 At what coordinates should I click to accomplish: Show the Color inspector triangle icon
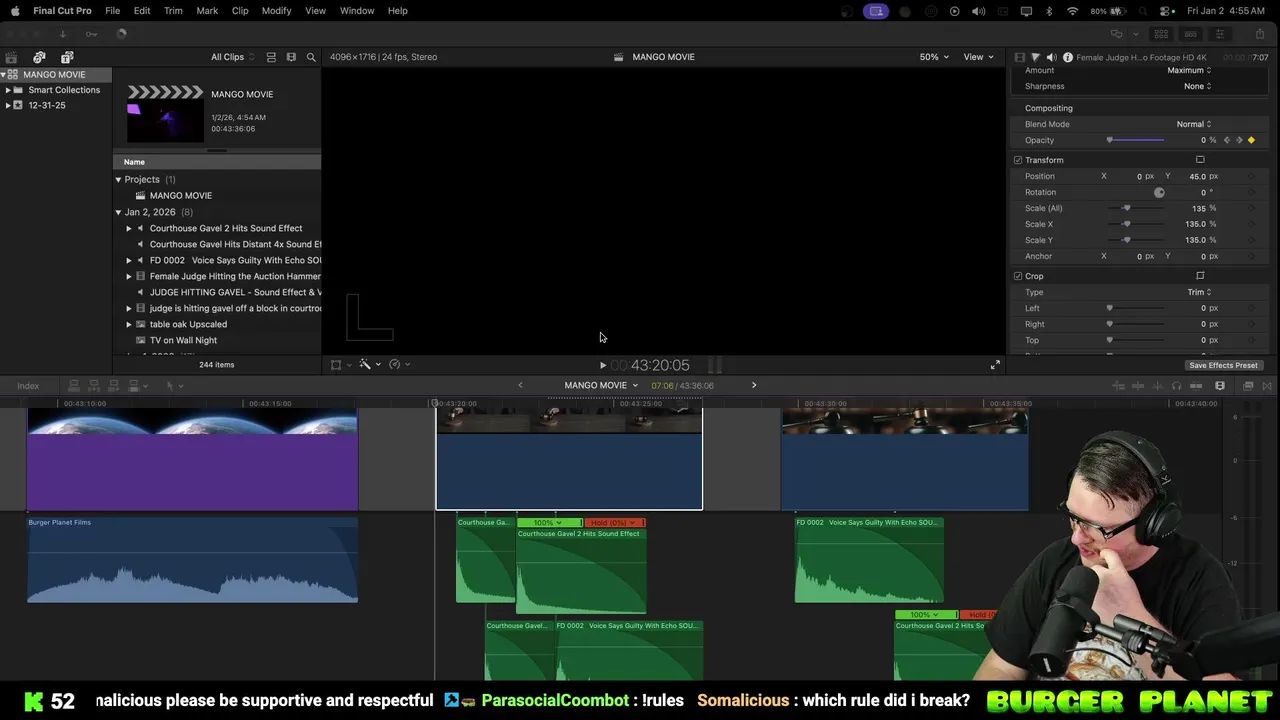pyautogui.click(x=1035, y=57)
